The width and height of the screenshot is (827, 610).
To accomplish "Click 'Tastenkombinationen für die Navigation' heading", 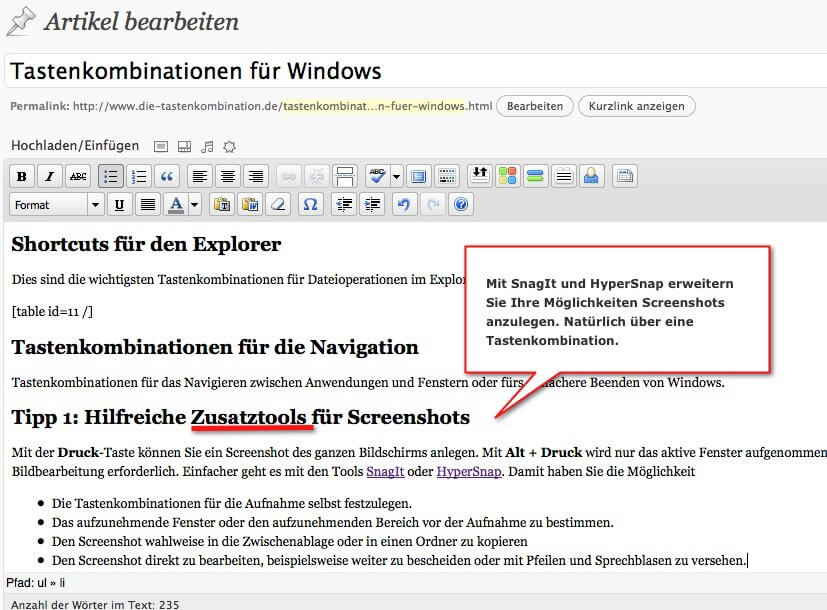I will 215,347.
